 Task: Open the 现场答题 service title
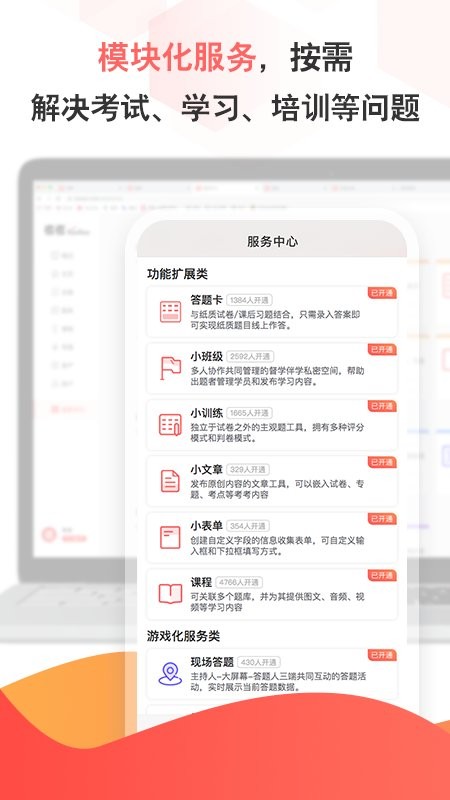[x=212, y=662]
